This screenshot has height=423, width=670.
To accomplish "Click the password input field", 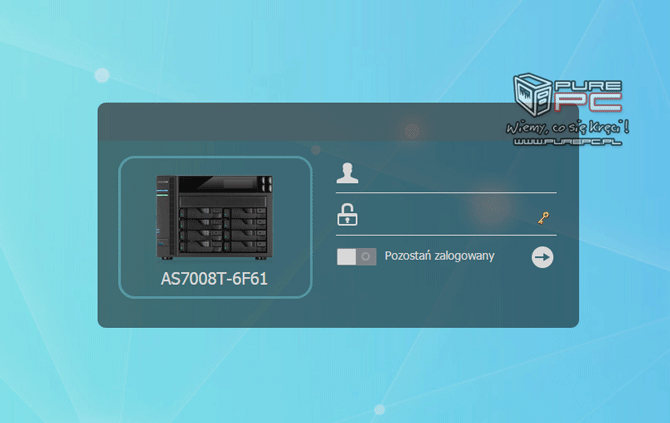I will 448,216.
